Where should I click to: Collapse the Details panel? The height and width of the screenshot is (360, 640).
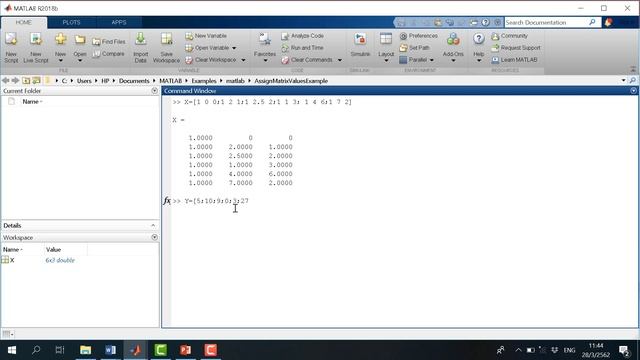(153, 225)
